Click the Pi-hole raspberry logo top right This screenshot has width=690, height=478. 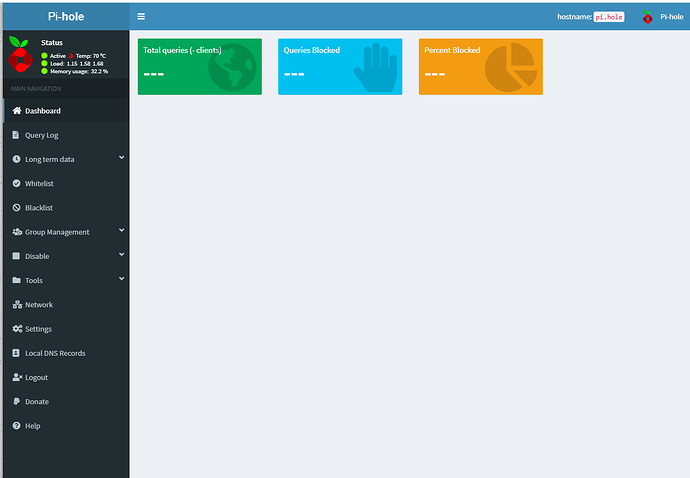(648, 17)
